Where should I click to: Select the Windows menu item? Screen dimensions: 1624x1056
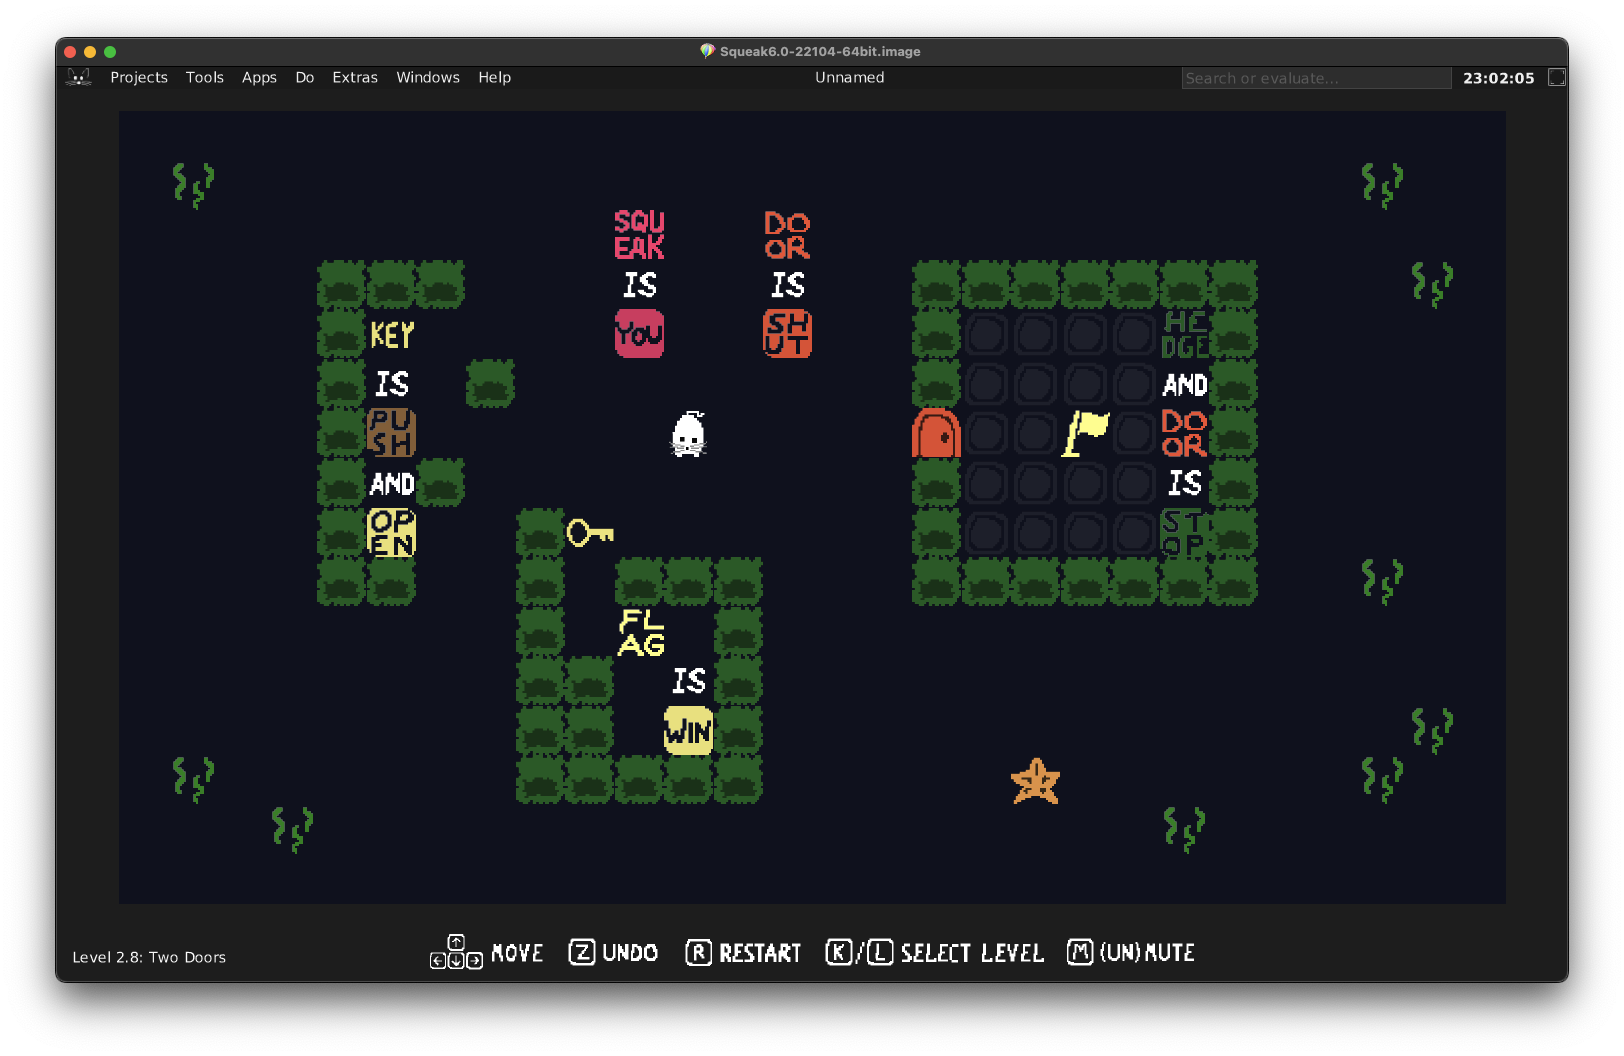(428, 78)
